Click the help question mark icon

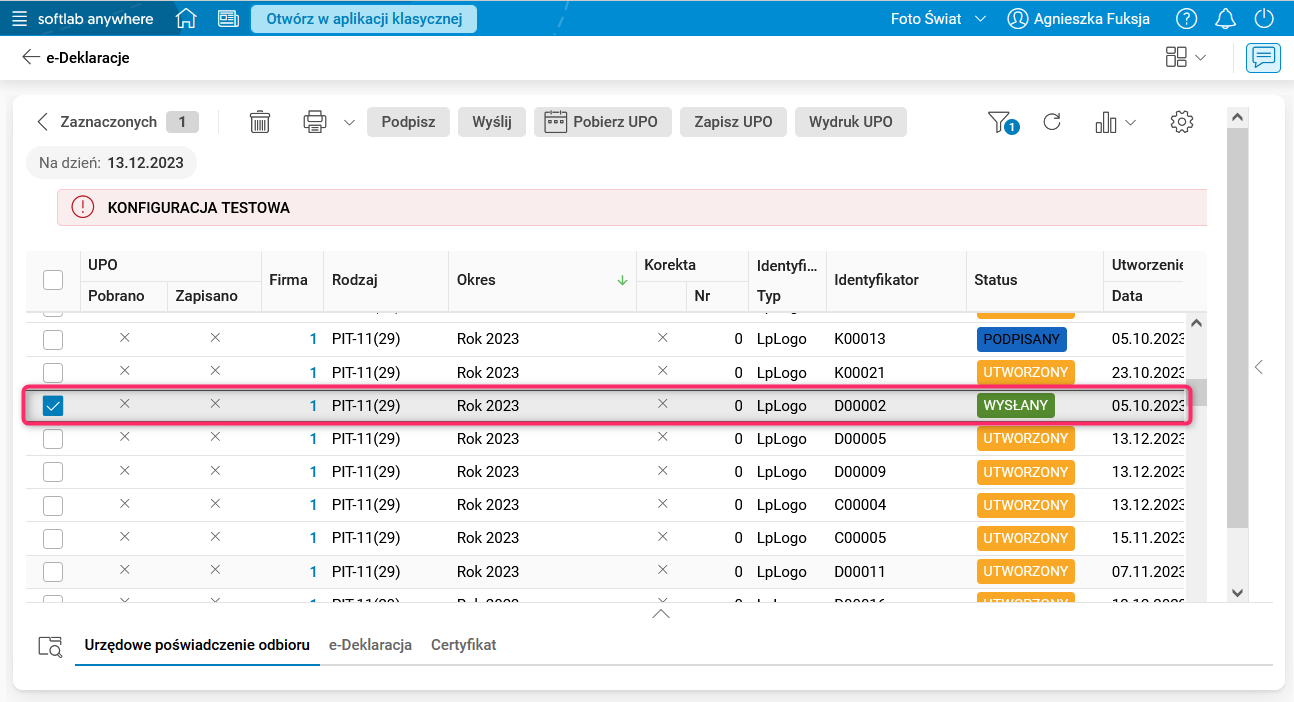click(x=1186, y=18)
